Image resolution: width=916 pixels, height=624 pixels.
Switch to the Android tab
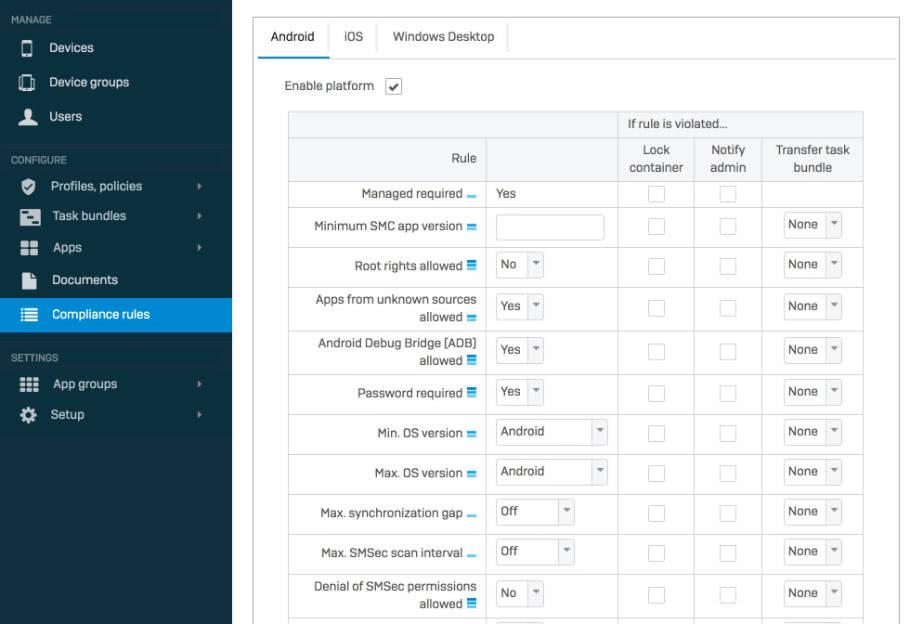click(x=293, y=37)
